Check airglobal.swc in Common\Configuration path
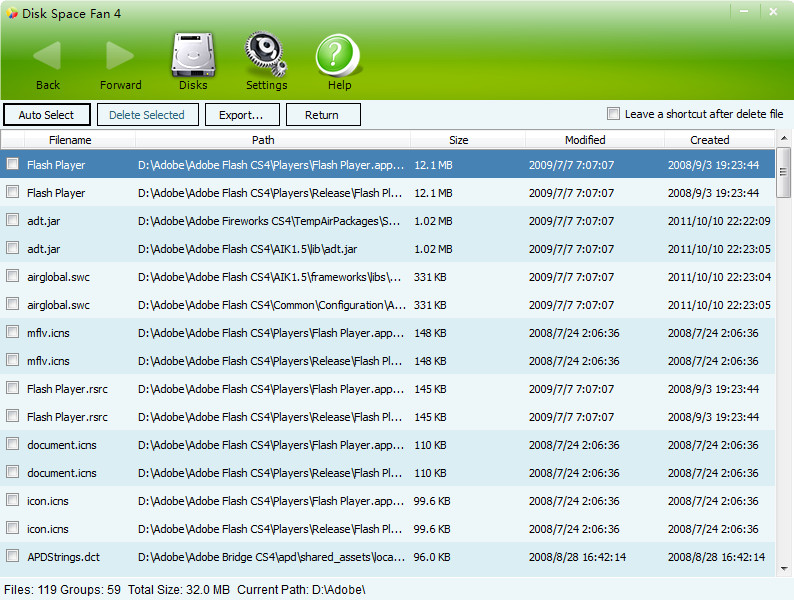This screenshot has width=794, height=600. [x=13, y=304]
